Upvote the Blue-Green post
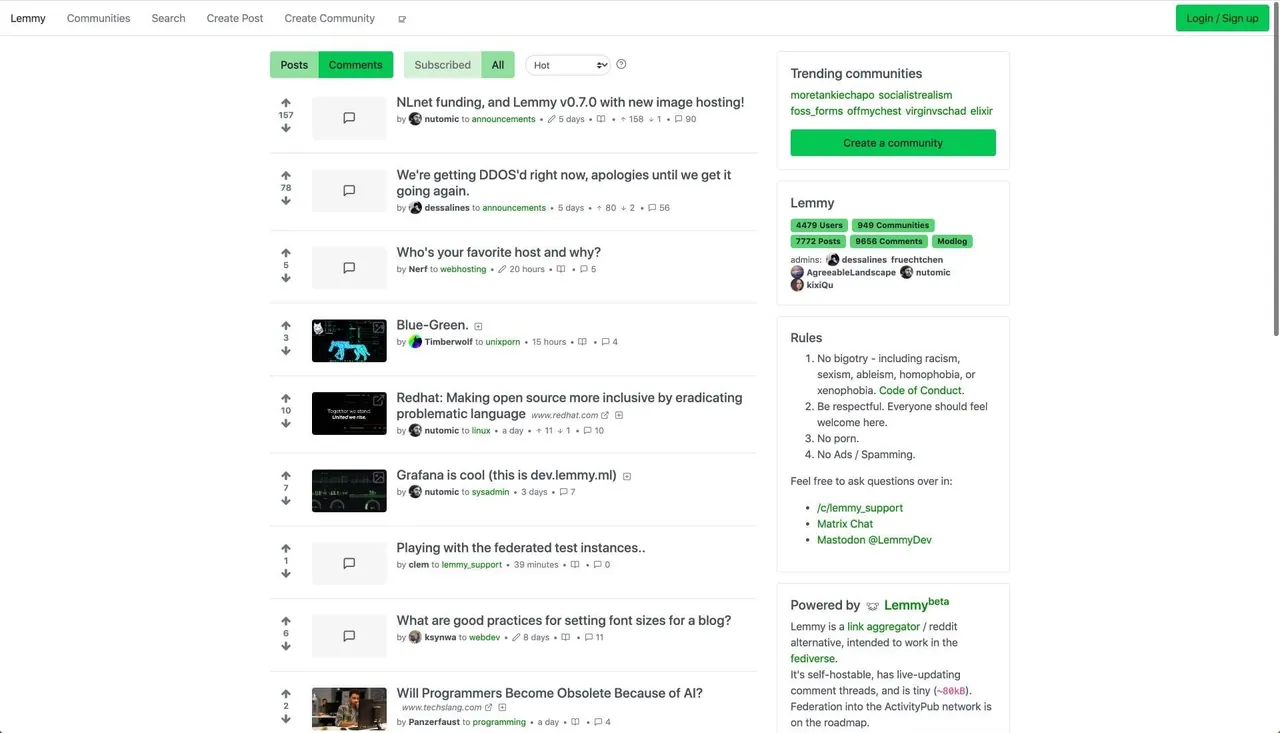The image size is (1280, 733). coord(286,326)
